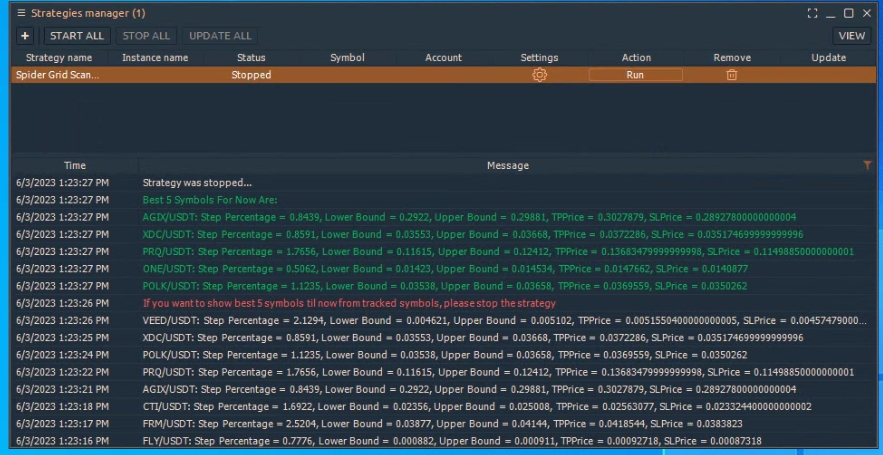Click trash icon to remove strategy
The image size is (883, 455).
(731, 75)
